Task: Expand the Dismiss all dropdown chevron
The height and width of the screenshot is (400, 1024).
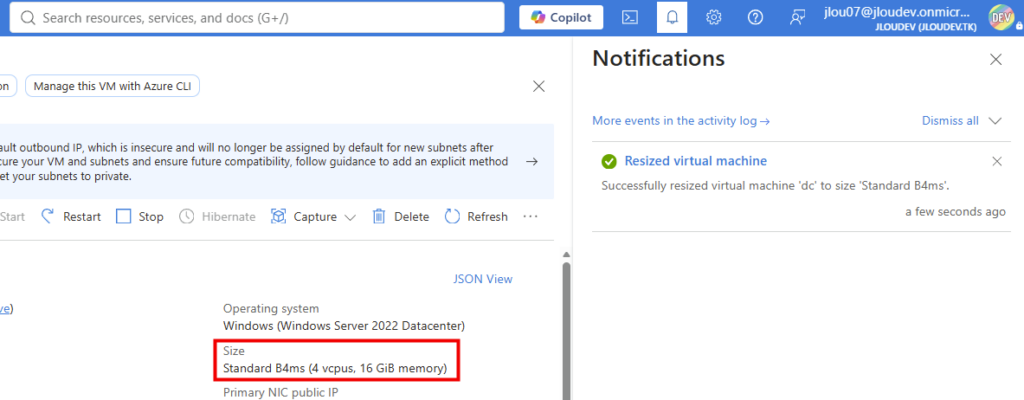Action: click(x=995, y=121)
